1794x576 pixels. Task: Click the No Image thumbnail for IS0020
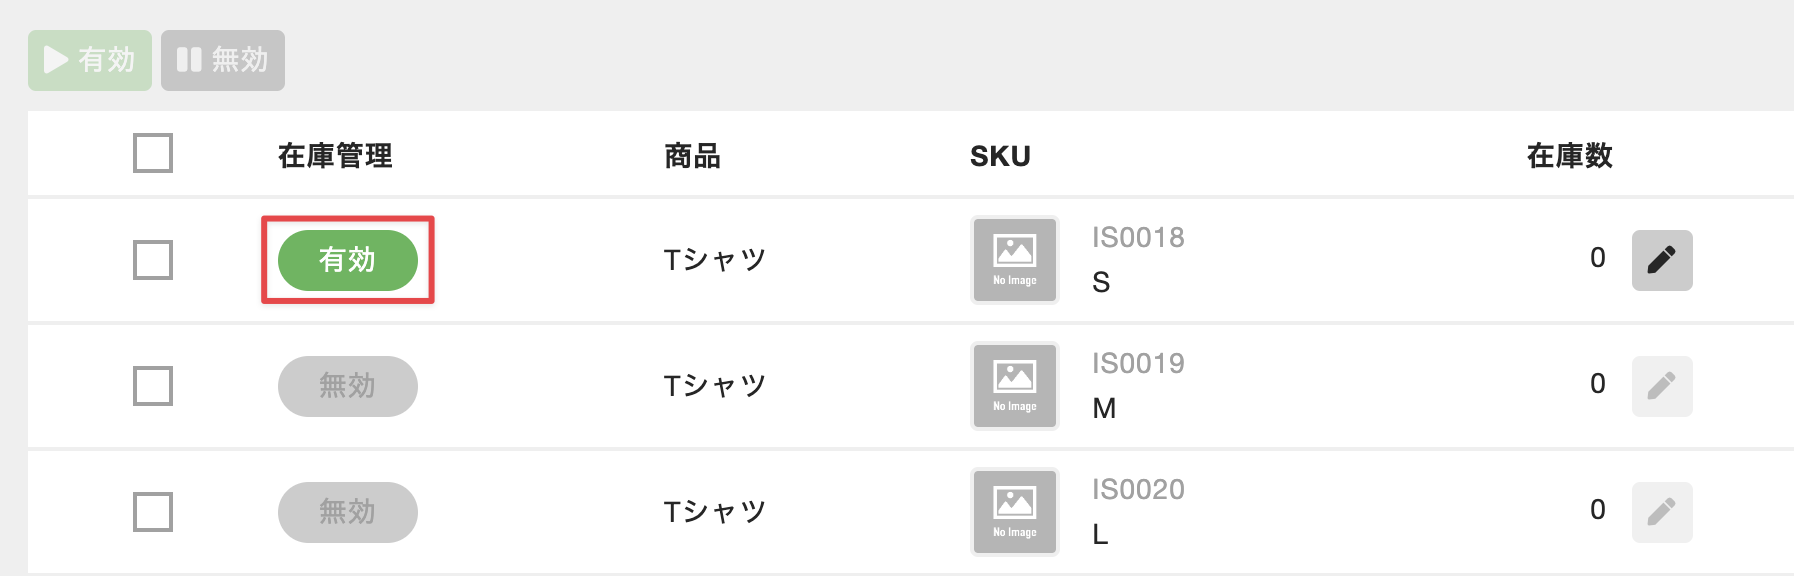(1014, 512)
